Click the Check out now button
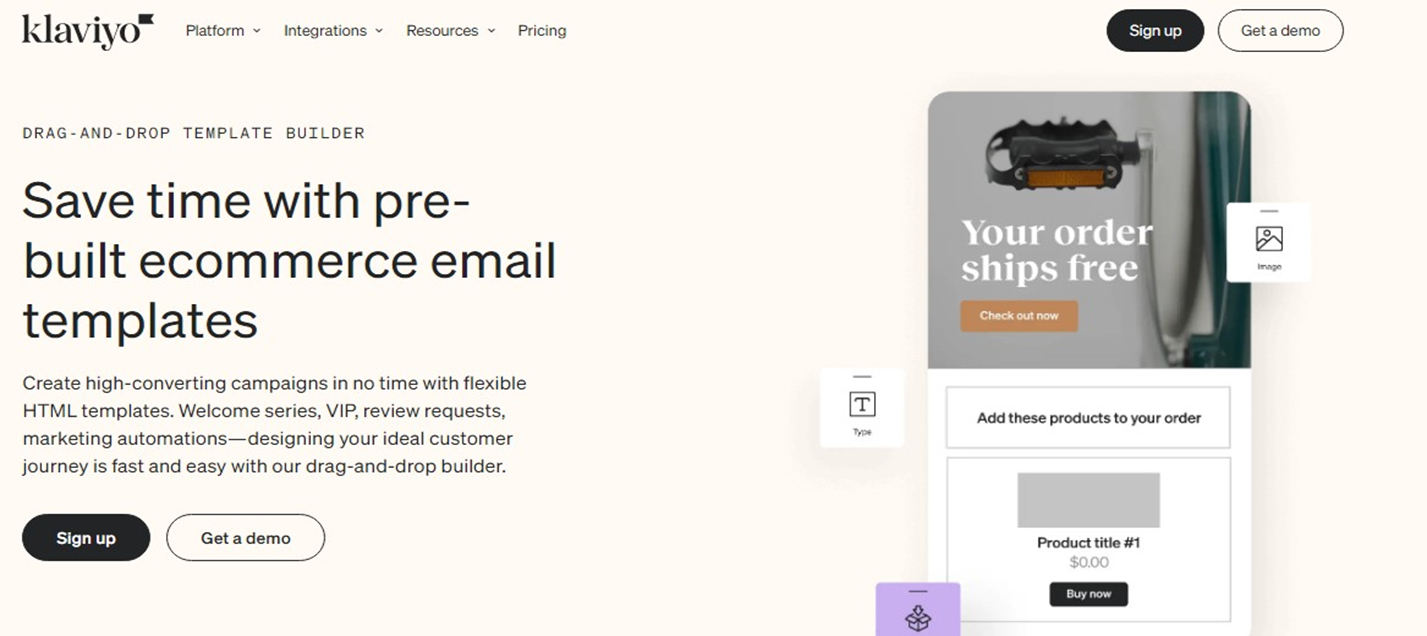 point(1019,315)
